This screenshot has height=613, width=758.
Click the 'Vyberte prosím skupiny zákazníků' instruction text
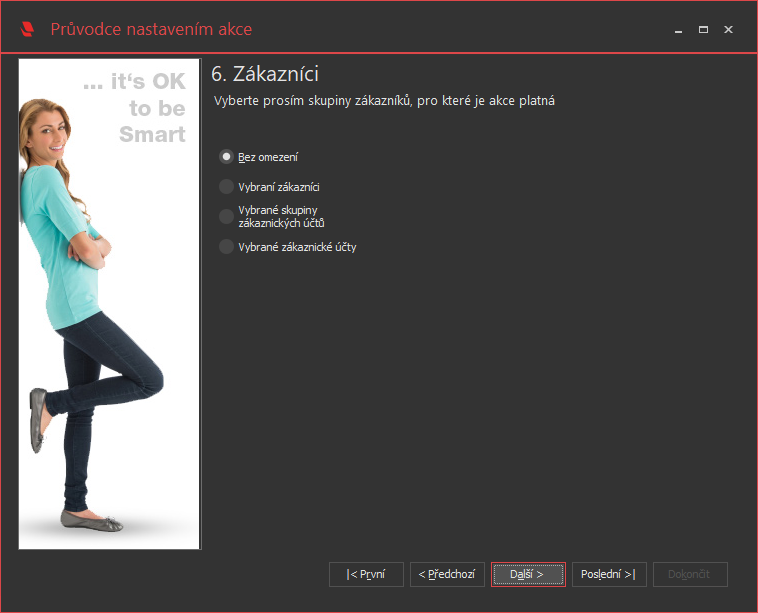[x=384, y=101]
